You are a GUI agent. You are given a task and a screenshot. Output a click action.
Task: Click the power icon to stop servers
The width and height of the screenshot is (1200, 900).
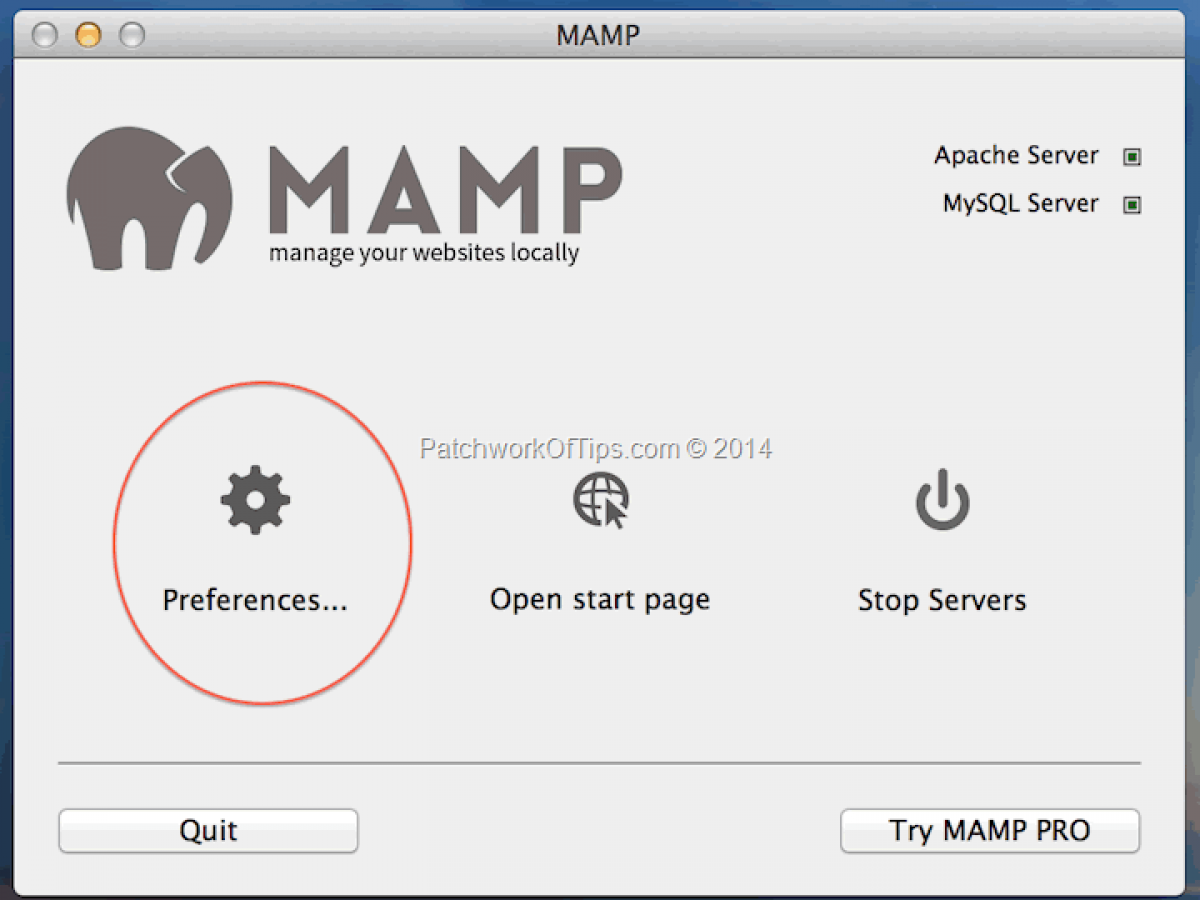(942, 501)
